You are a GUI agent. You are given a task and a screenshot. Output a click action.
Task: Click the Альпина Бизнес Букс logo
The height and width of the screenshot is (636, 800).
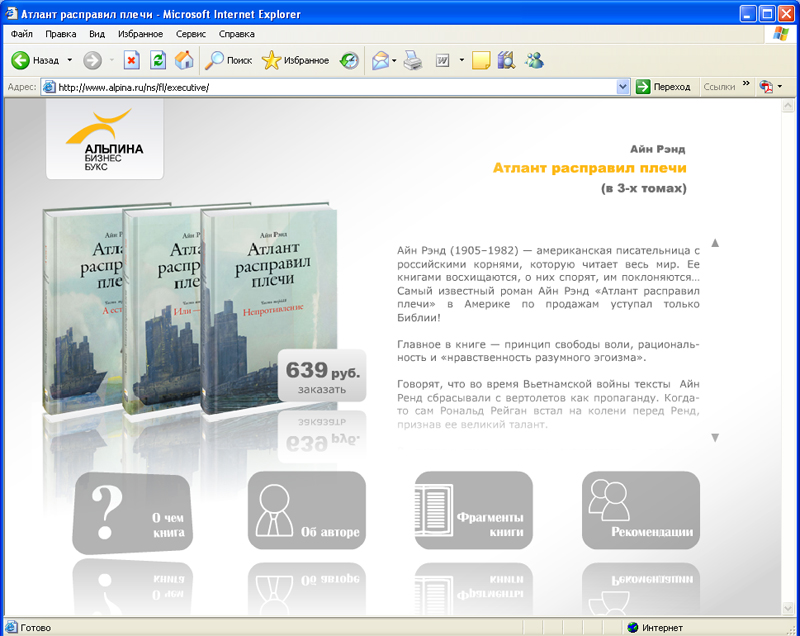click(x=105, y=139)
